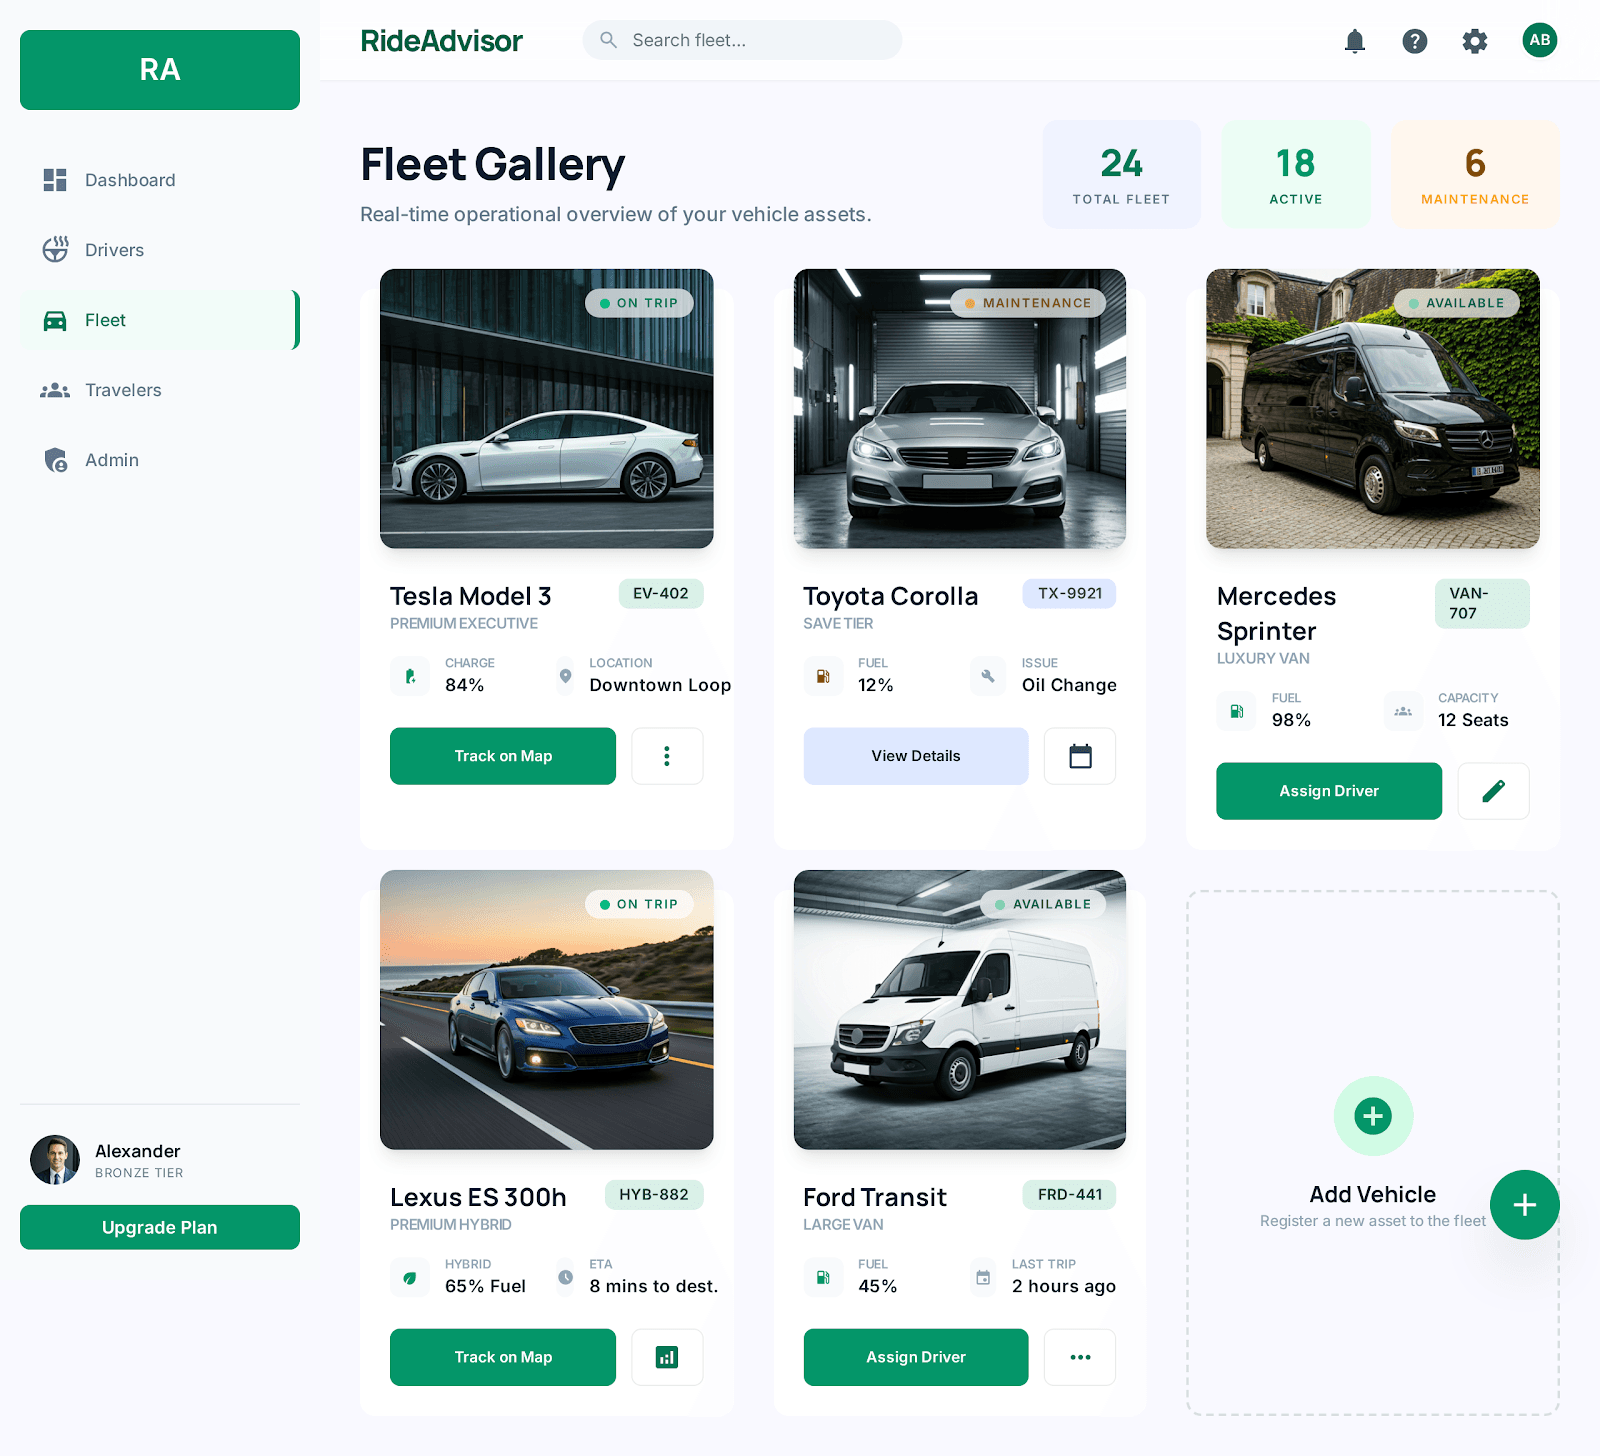Click the Fleet car icon in sidebar
The height and width of the screenshot is (1456, 1600).
[55, 320]
